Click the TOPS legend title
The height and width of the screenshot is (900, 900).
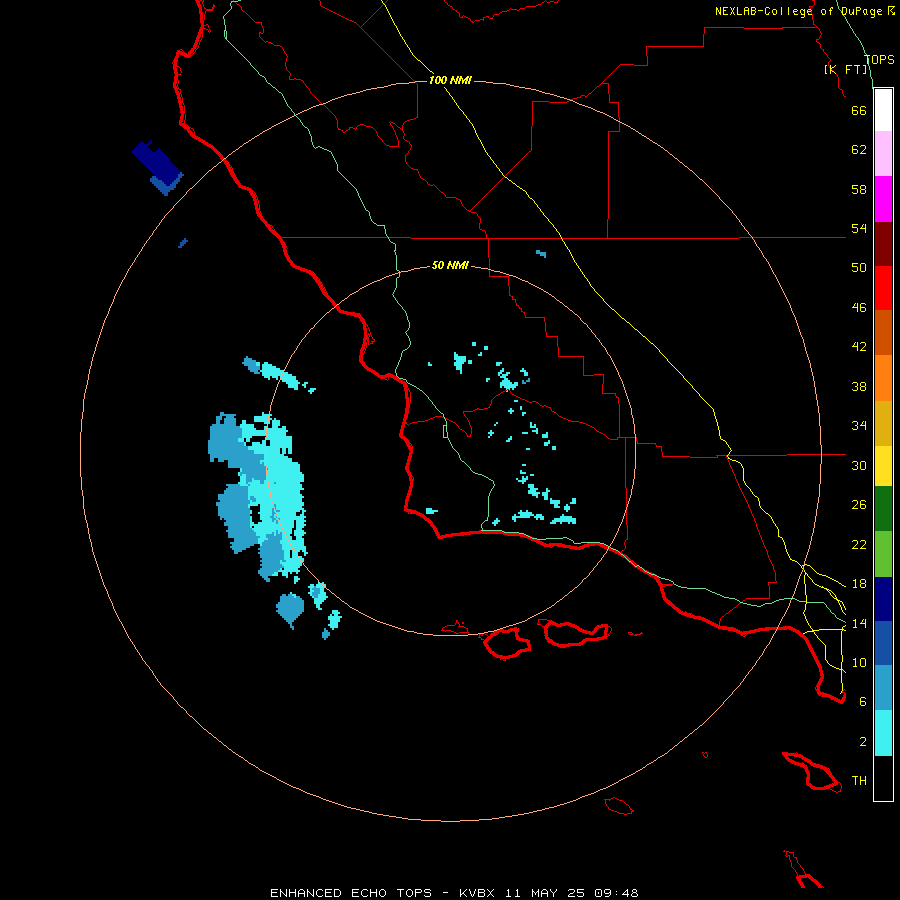click(x=879, y=59)
